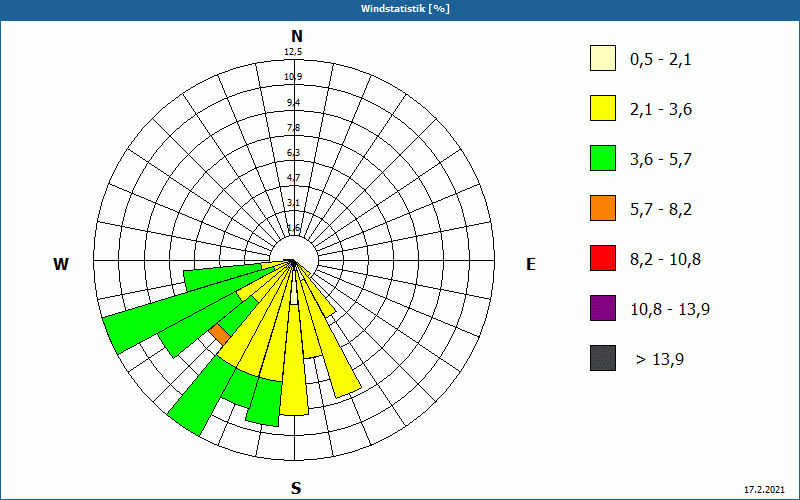Click the 10,9 ring scale value
Image resolution: width=800 pixels, height=500 pixels.
(x=293, y=77)
